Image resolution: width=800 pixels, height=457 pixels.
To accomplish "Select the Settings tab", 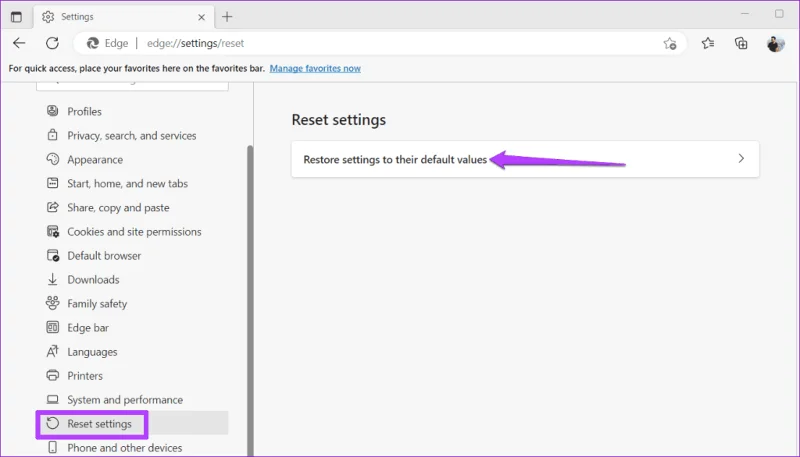I will [124, 17].
